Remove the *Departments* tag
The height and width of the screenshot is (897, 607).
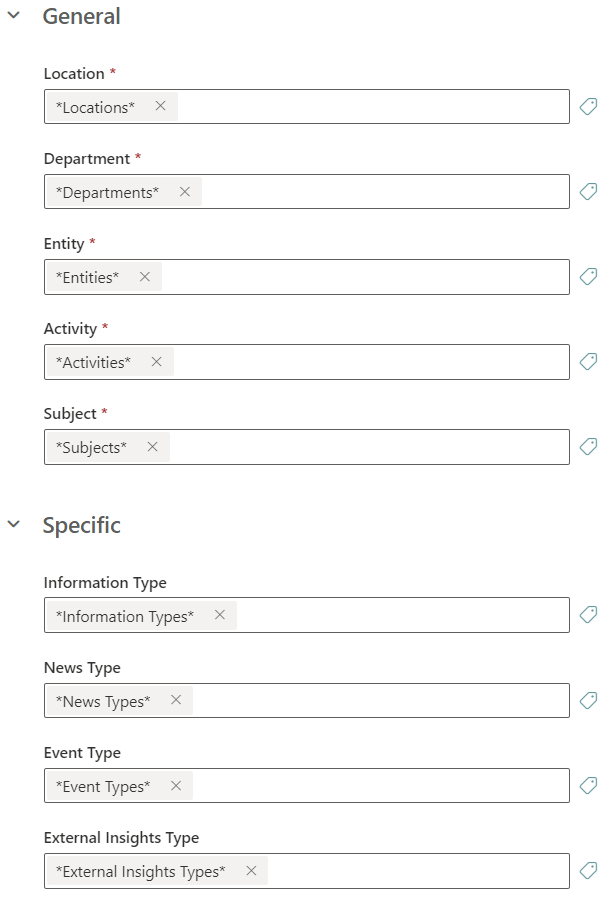185,192
